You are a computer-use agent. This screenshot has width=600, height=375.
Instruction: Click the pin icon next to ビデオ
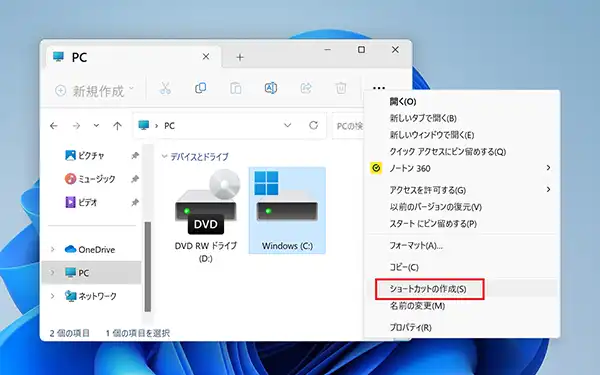(135, 202)
